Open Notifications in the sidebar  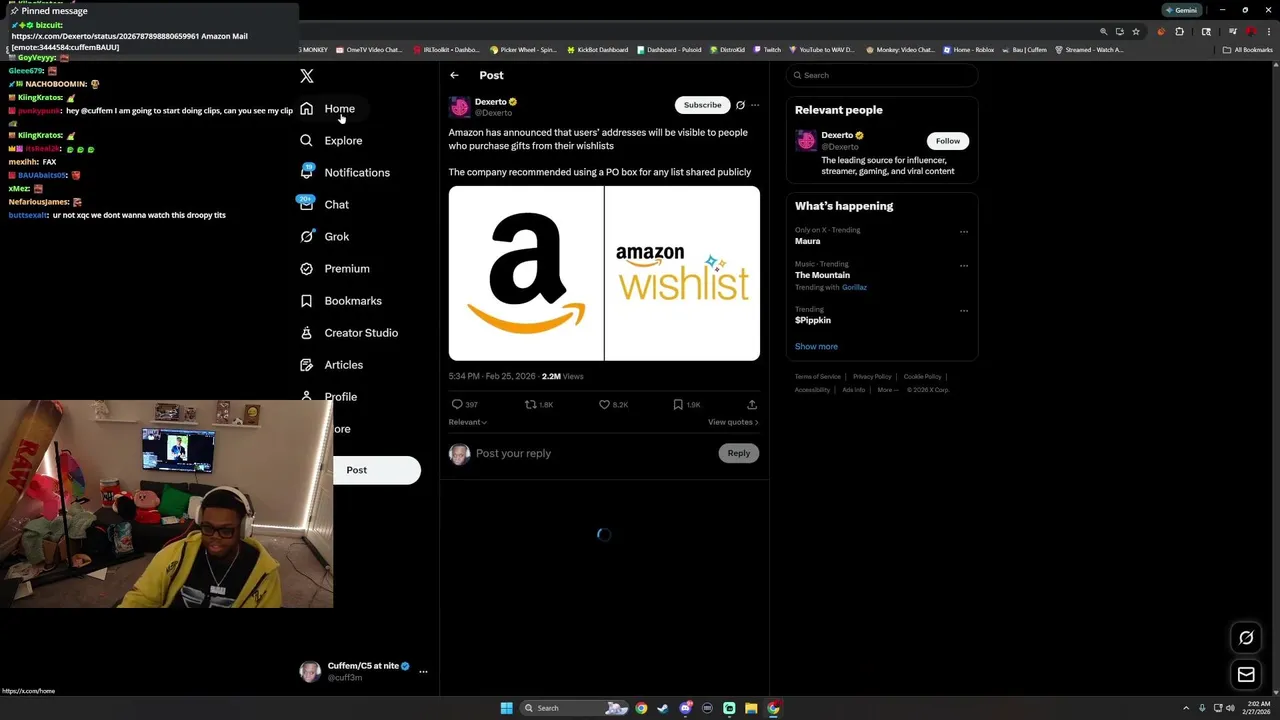[x=345, y=172]
